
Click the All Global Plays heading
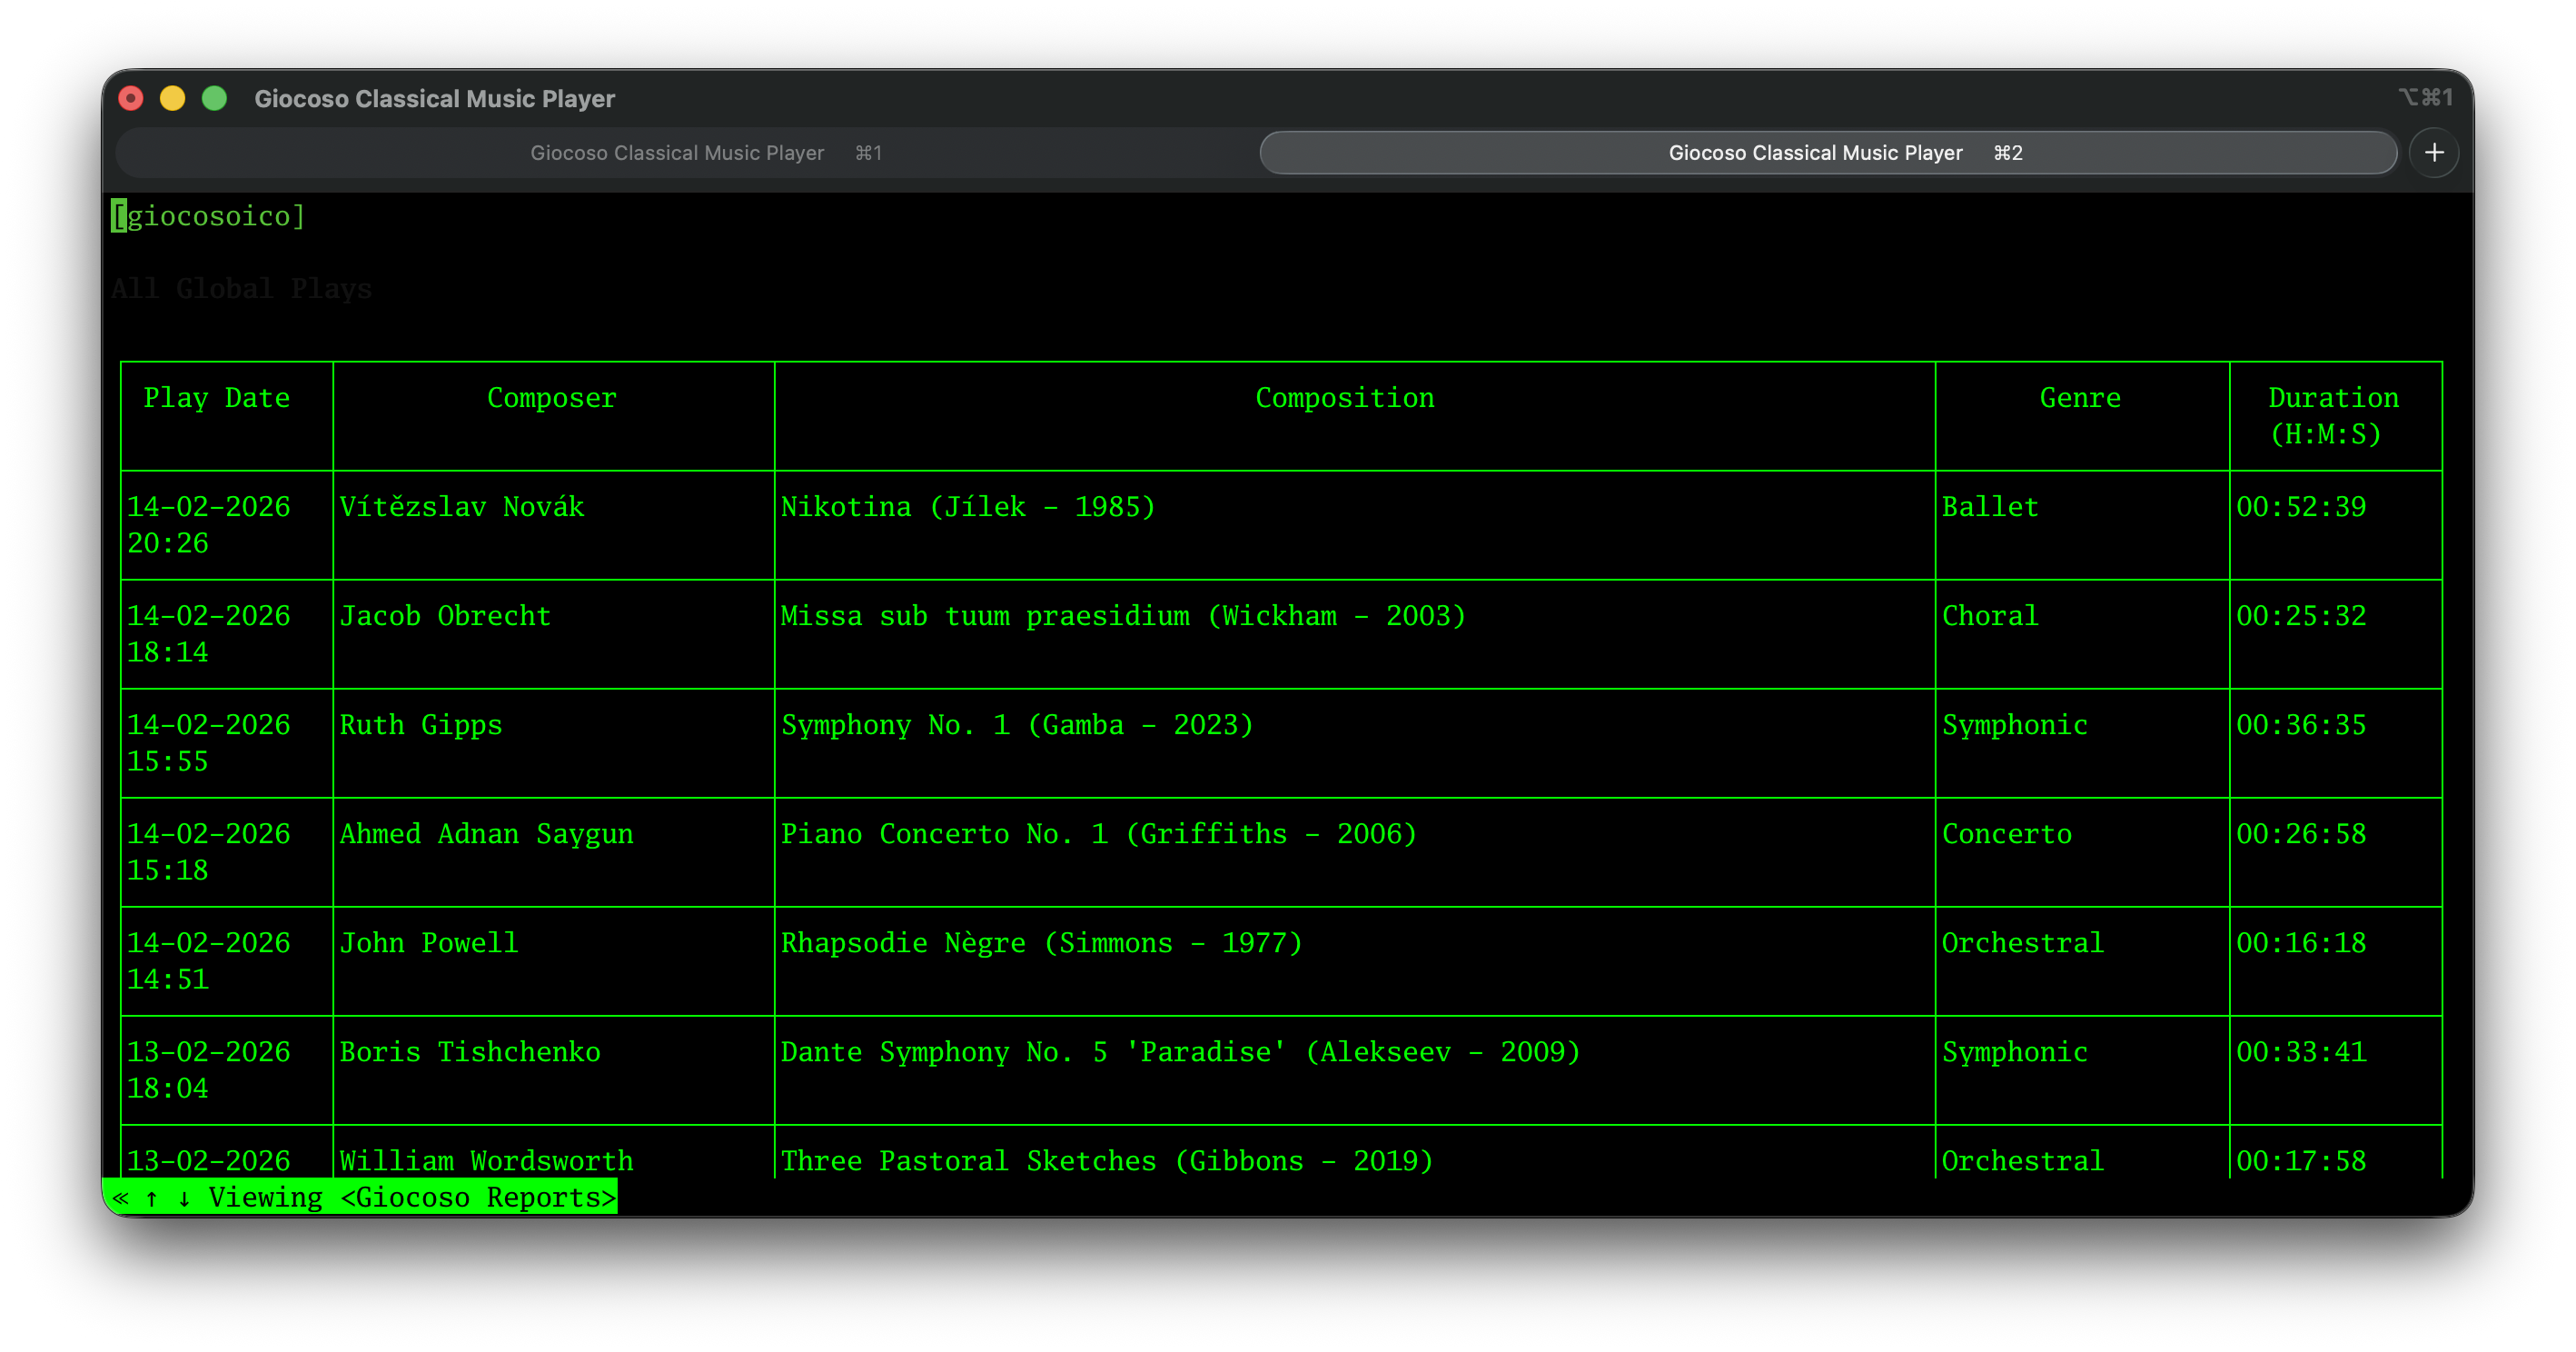click(241, 288)
